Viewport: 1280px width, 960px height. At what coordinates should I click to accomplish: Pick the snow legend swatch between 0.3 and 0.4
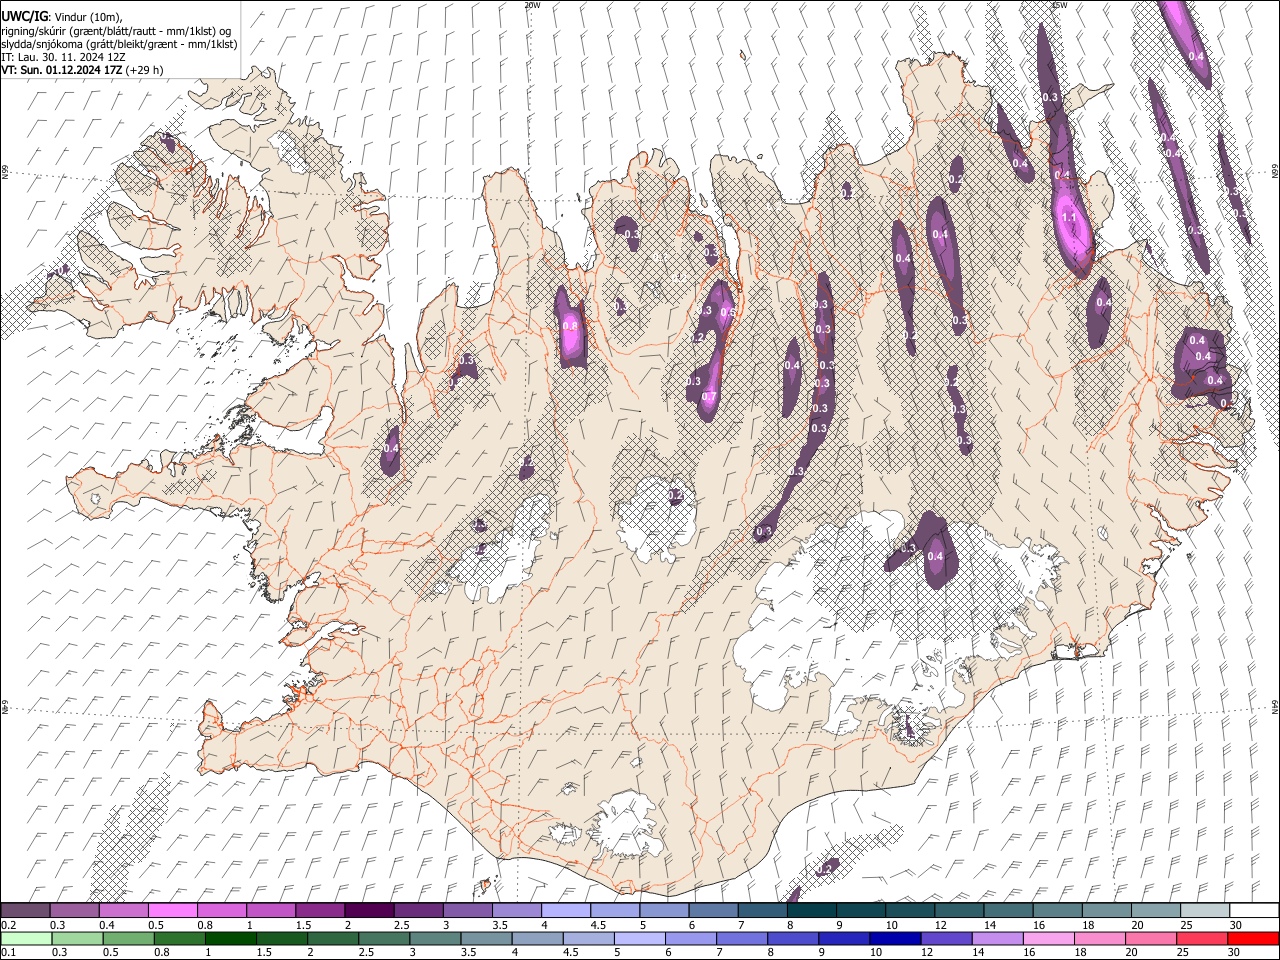tap(74, 910)
